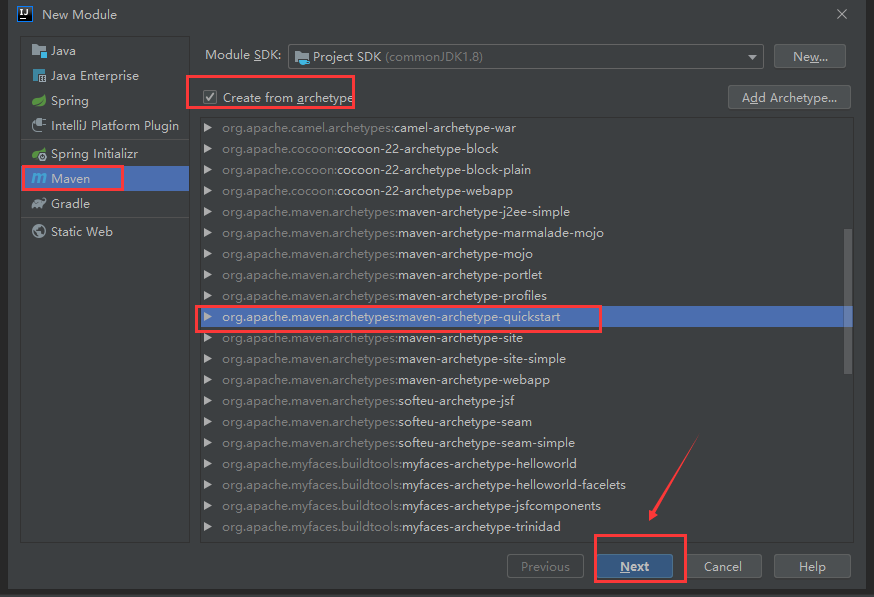Select myfaces-archetype-helloworld row

[x=527, y=464]
